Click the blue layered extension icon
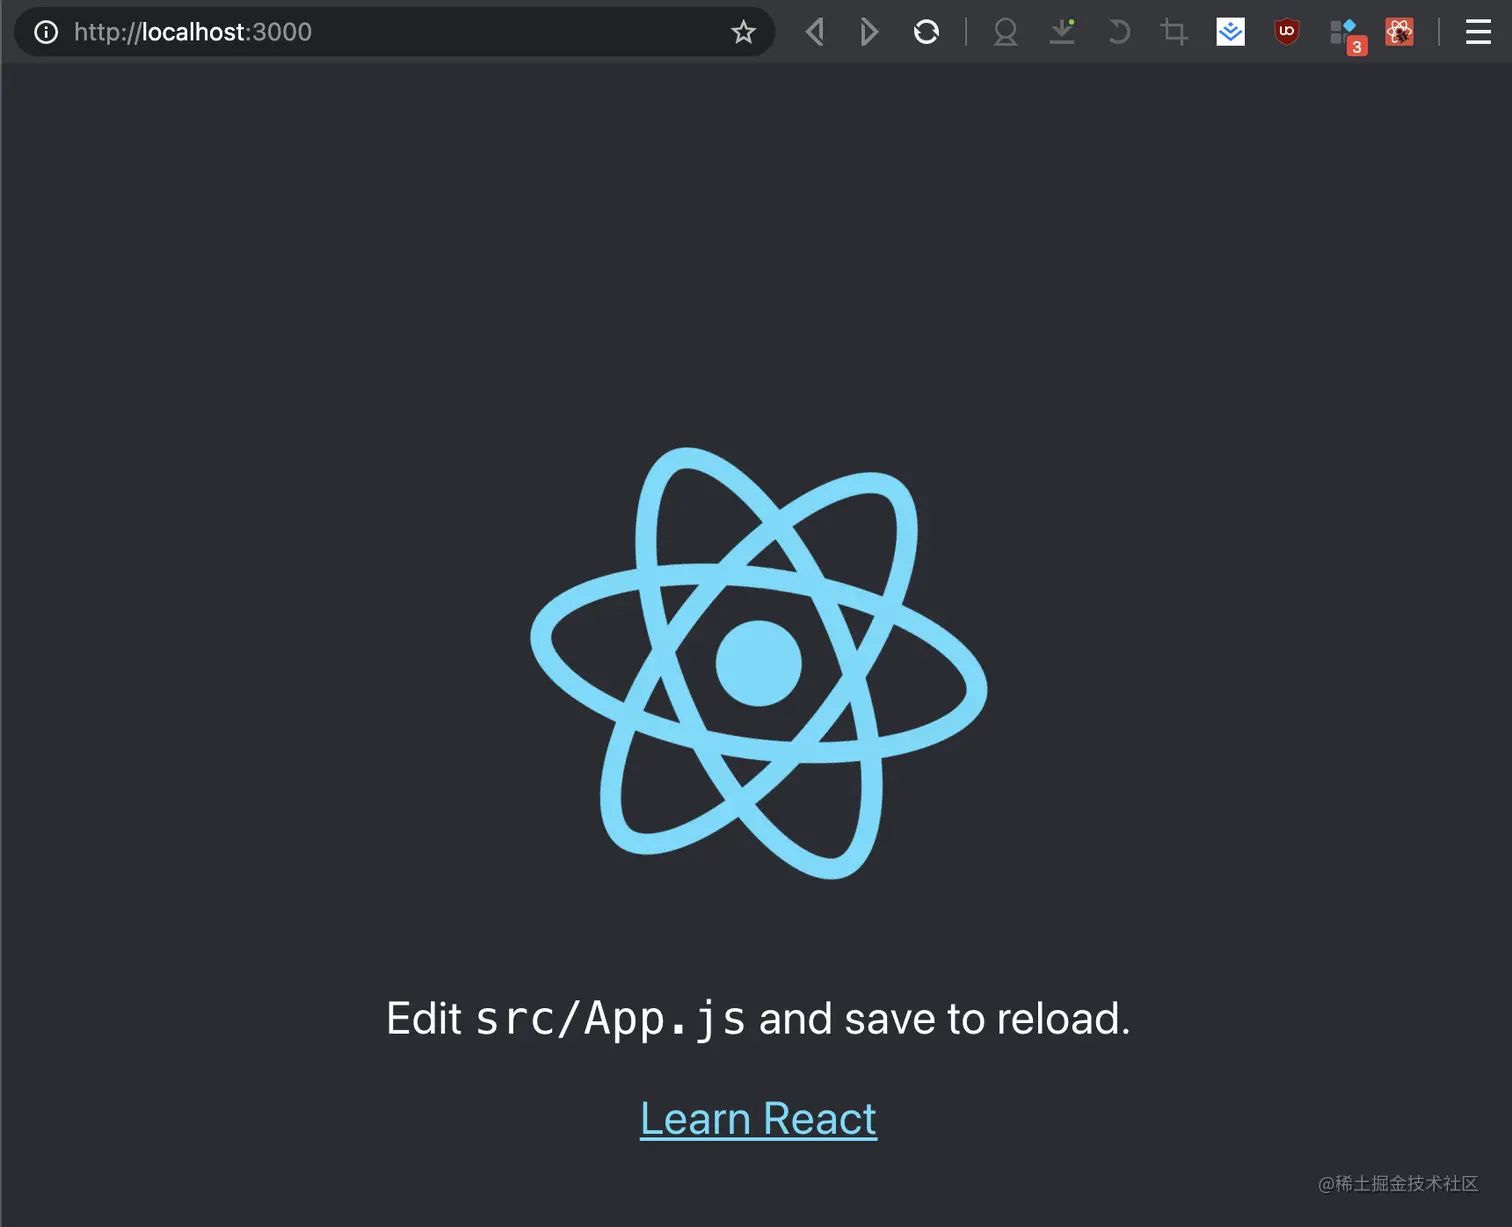The image size is (1512, 1227). tap(1230, 32)
